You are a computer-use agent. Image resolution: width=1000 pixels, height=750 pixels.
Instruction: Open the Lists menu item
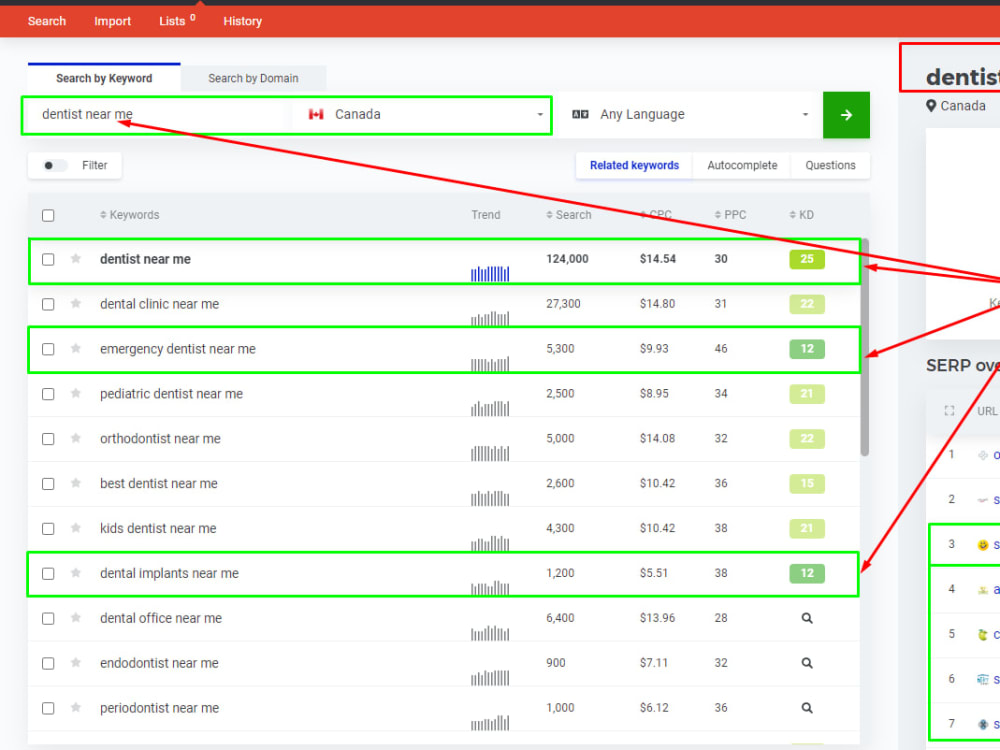pos(177,21)
